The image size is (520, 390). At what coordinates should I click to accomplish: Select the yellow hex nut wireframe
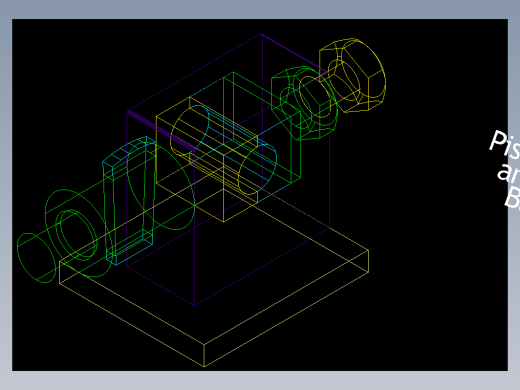click(x=352, y=76)
